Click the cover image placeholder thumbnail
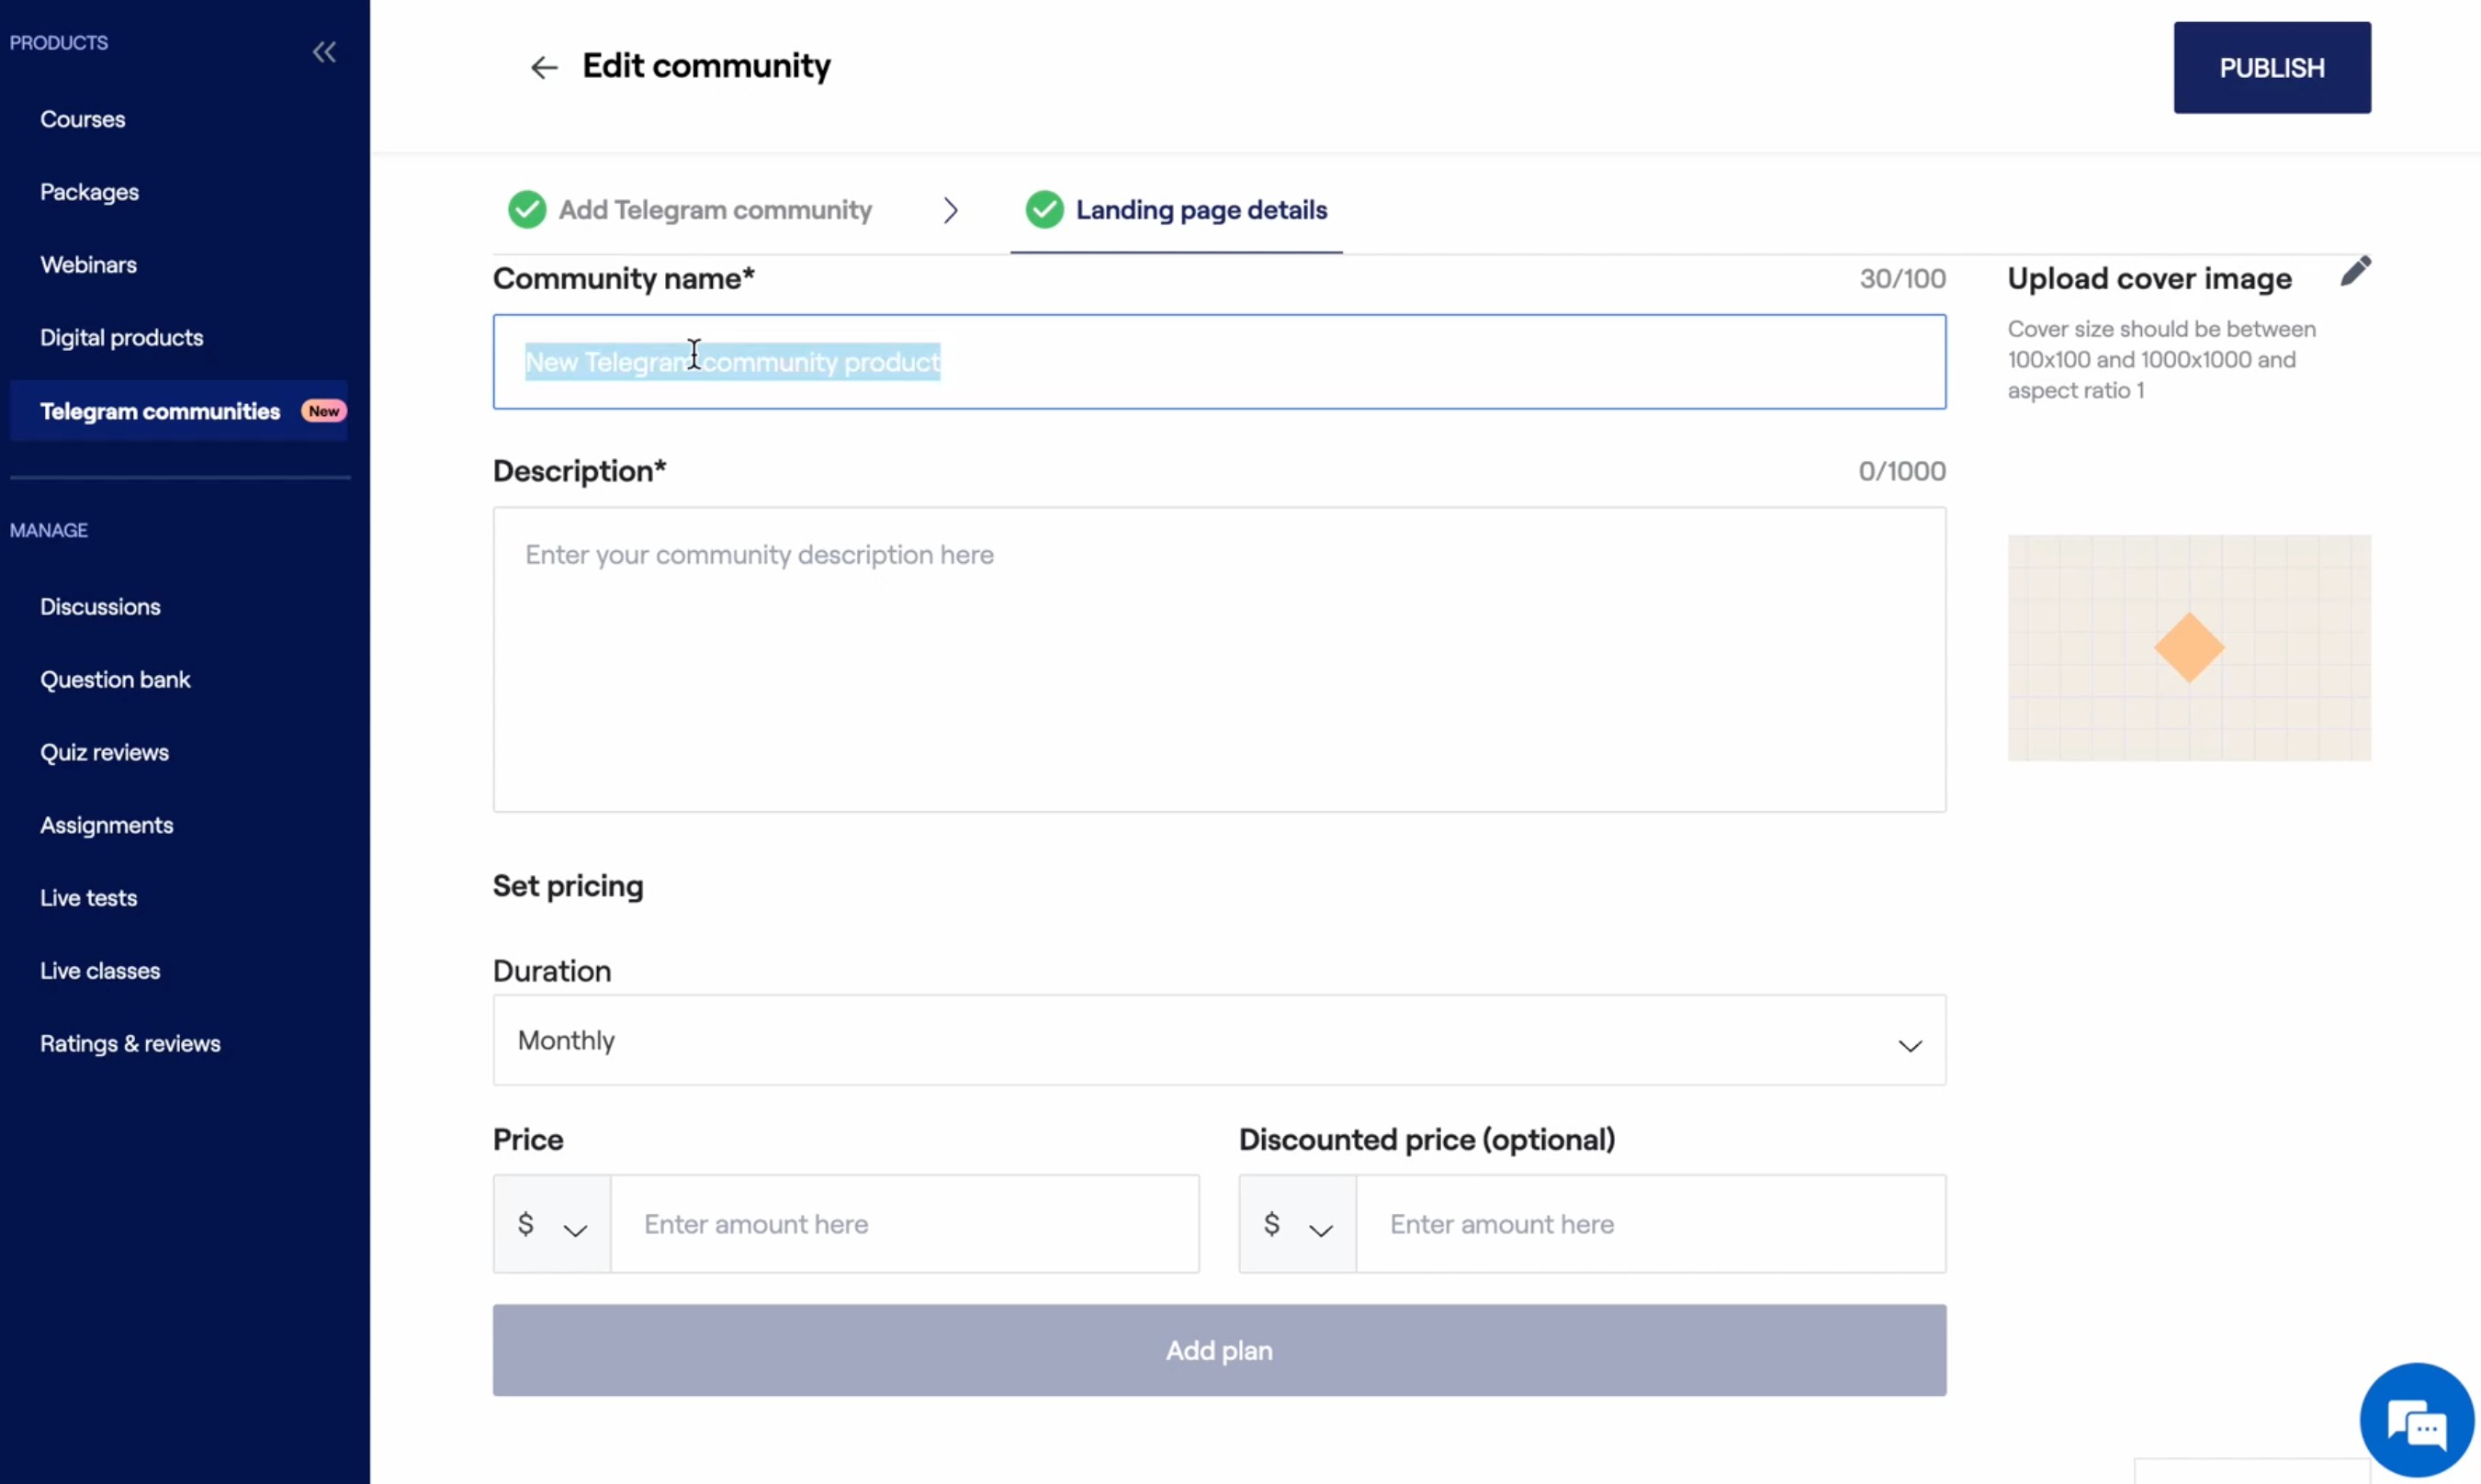This screenshot has height=1484, width=2481. click(2188, 648)
